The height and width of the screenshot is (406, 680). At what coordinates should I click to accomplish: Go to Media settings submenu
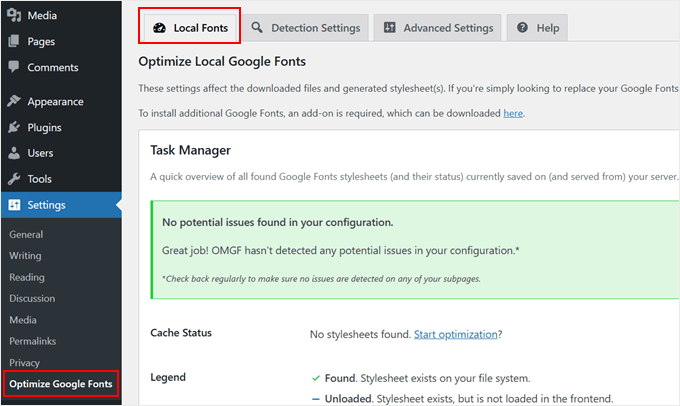(23, 320)
